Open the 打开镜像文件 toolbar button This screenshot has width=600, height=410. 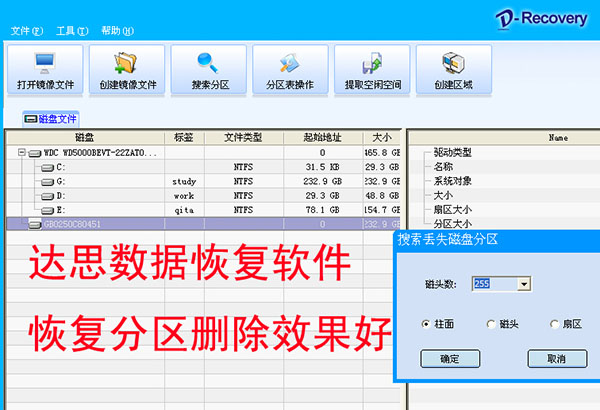tap(45, 69)
